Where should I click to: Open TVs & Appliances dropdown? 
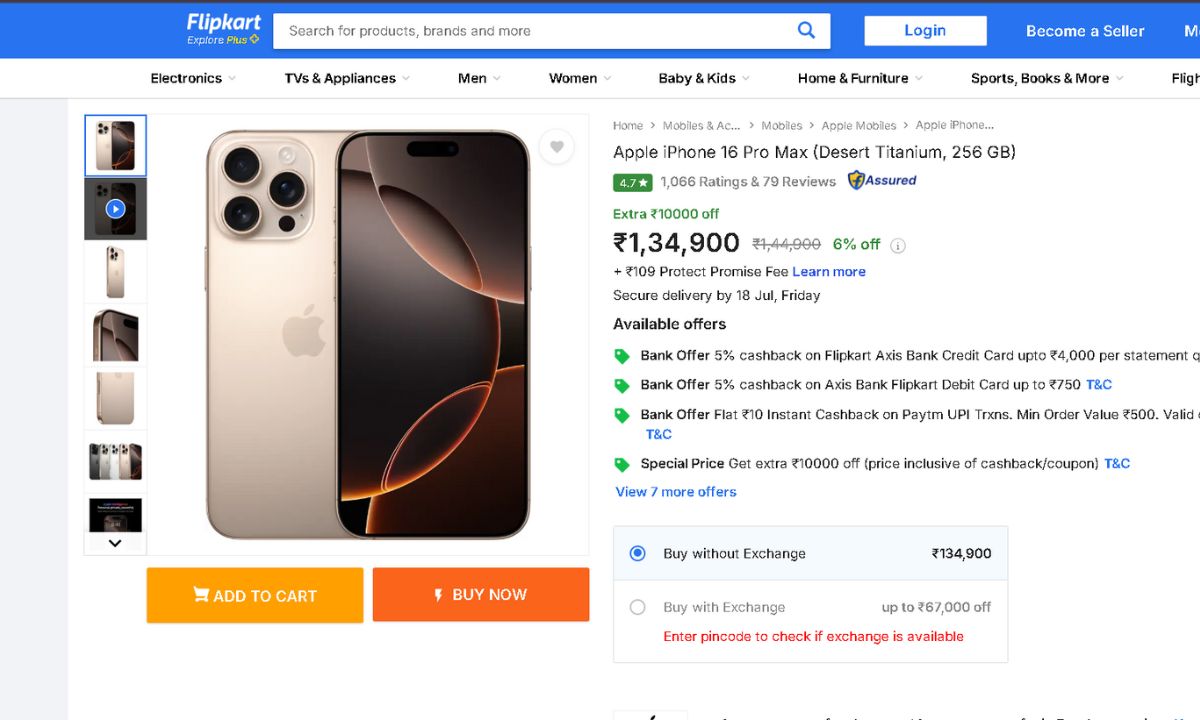point(347,78)
